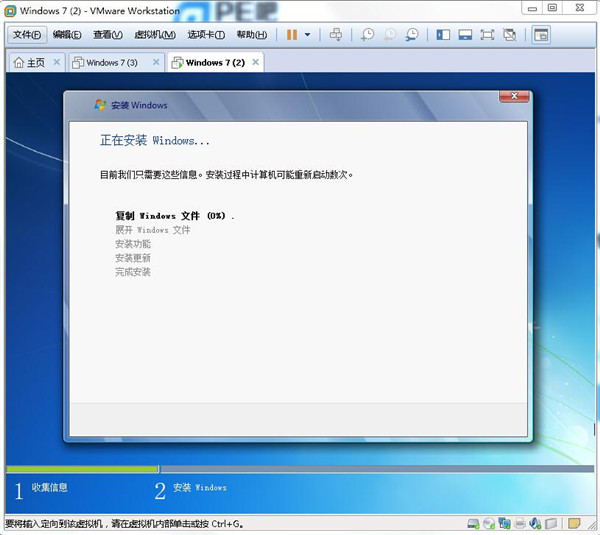This screenshot has width=600, height=535.
Task: Click the USB device status icon
Action: click(x=551, y=523)
